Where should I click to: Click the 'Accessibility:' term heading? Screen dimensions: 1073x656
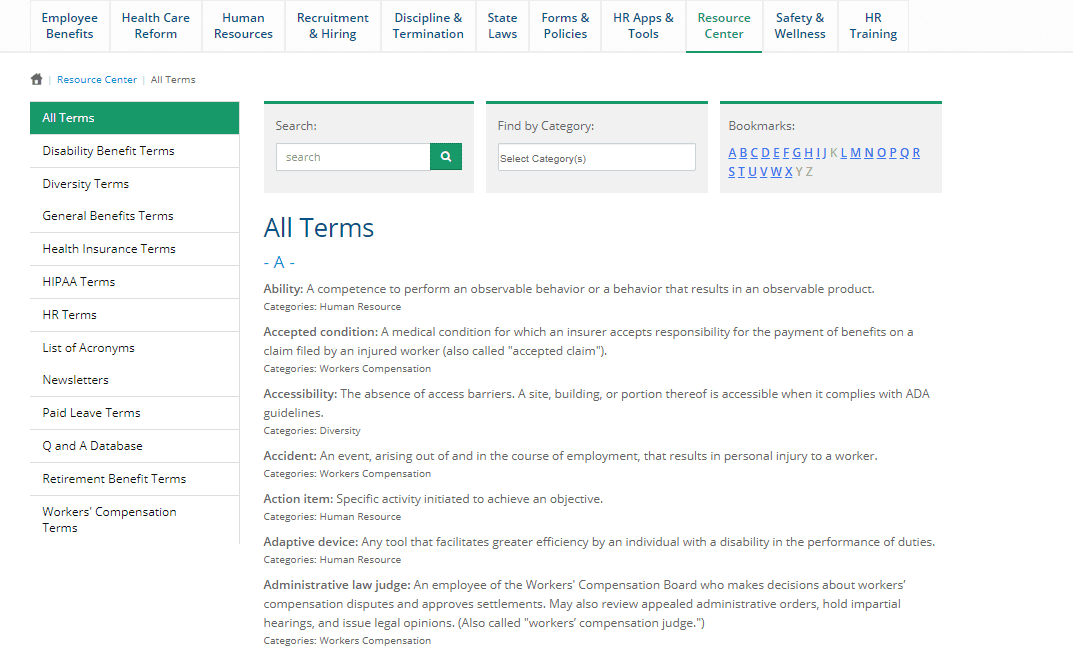pyautogui.click(x=300, y=394)
